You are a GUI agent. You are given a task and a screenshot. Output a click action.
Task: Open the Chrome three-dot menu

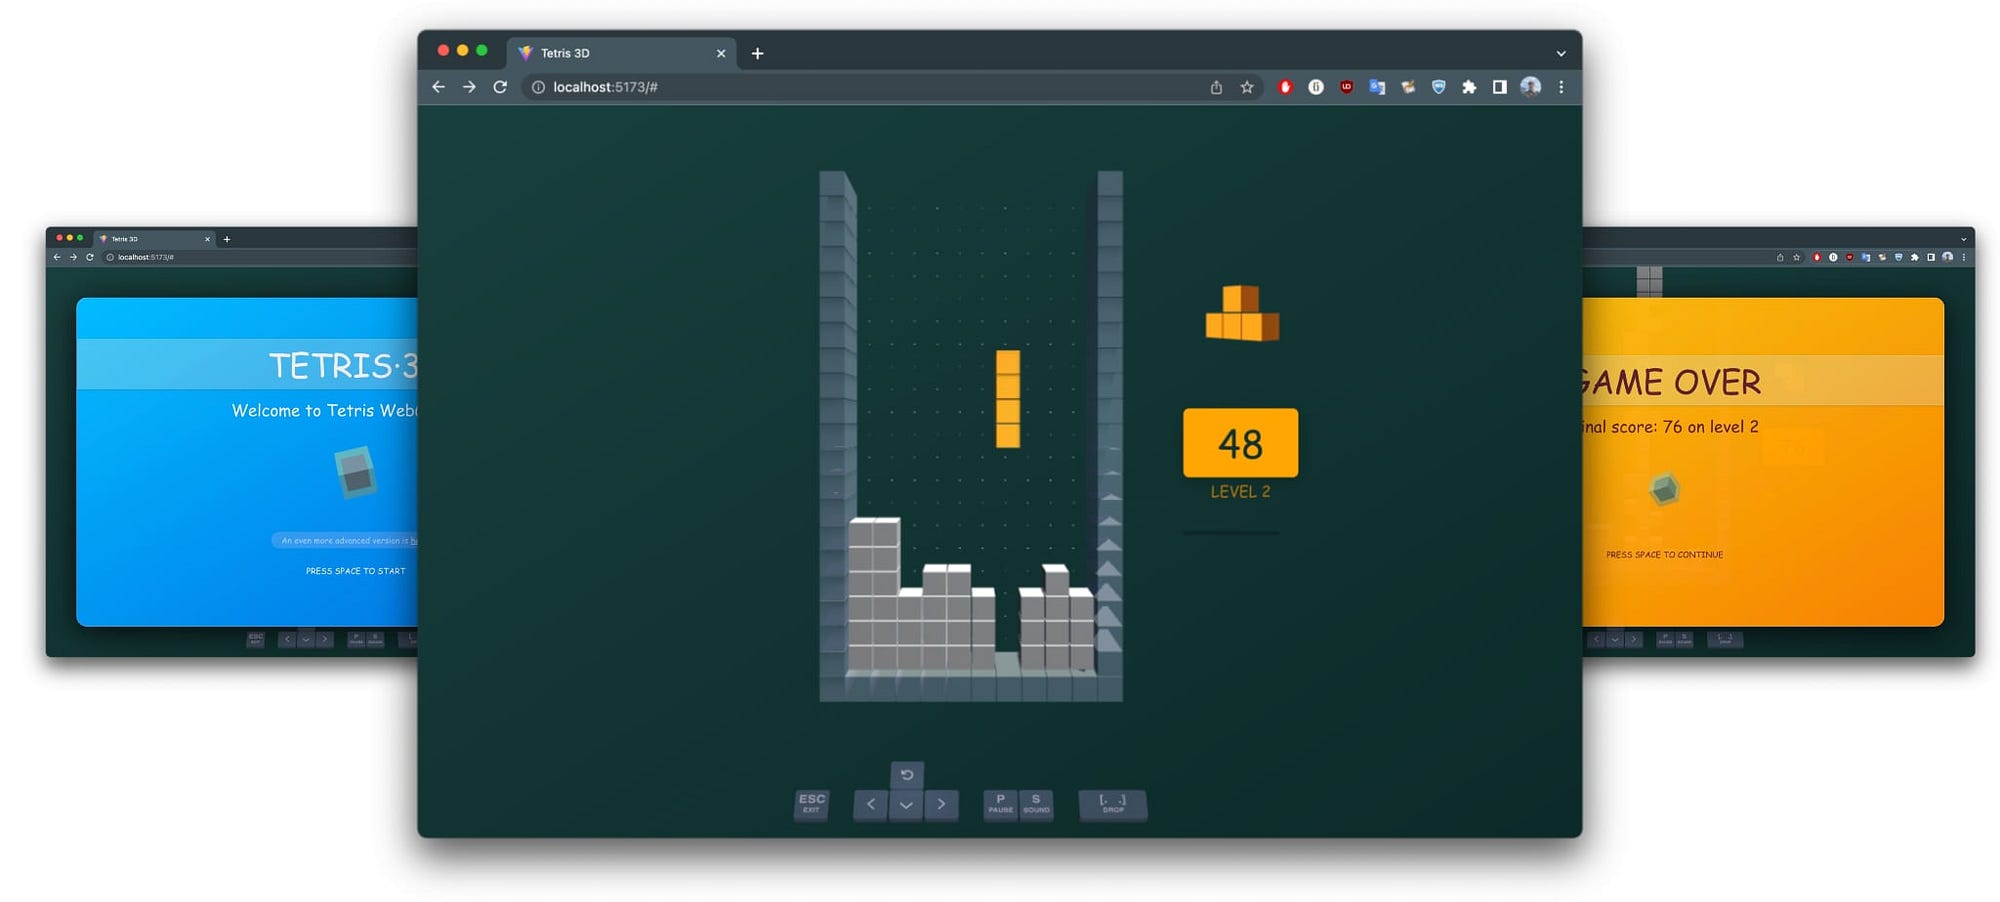[x=1562, y=87]
